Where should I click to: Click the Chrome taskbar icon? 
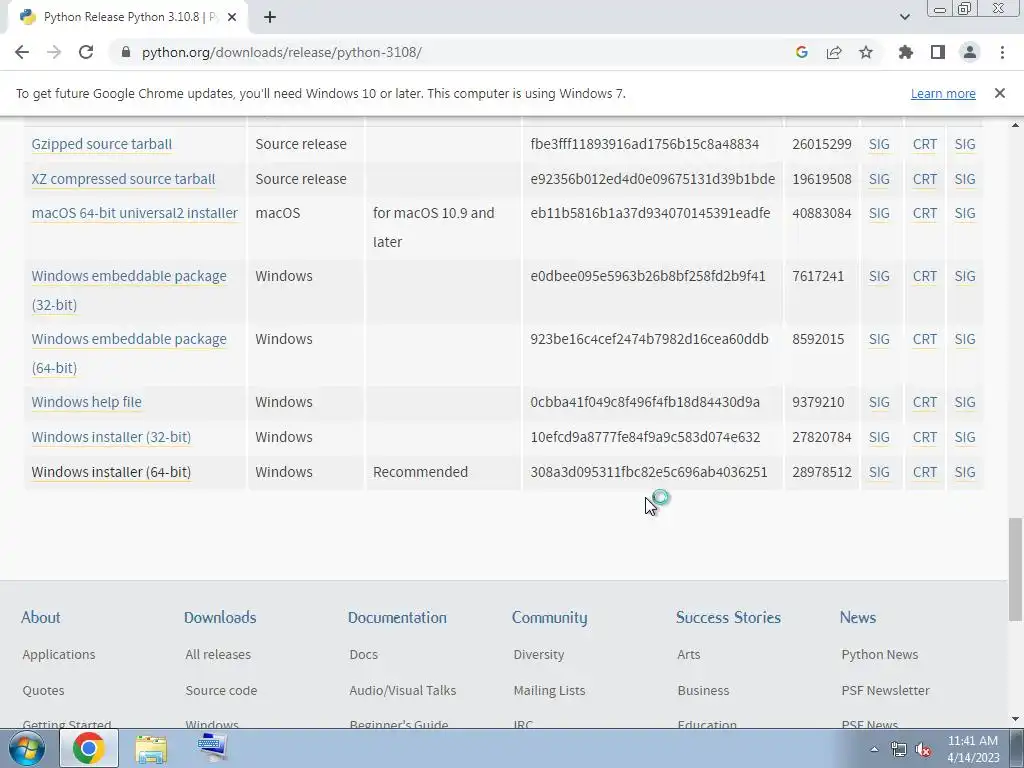[89, 748]
